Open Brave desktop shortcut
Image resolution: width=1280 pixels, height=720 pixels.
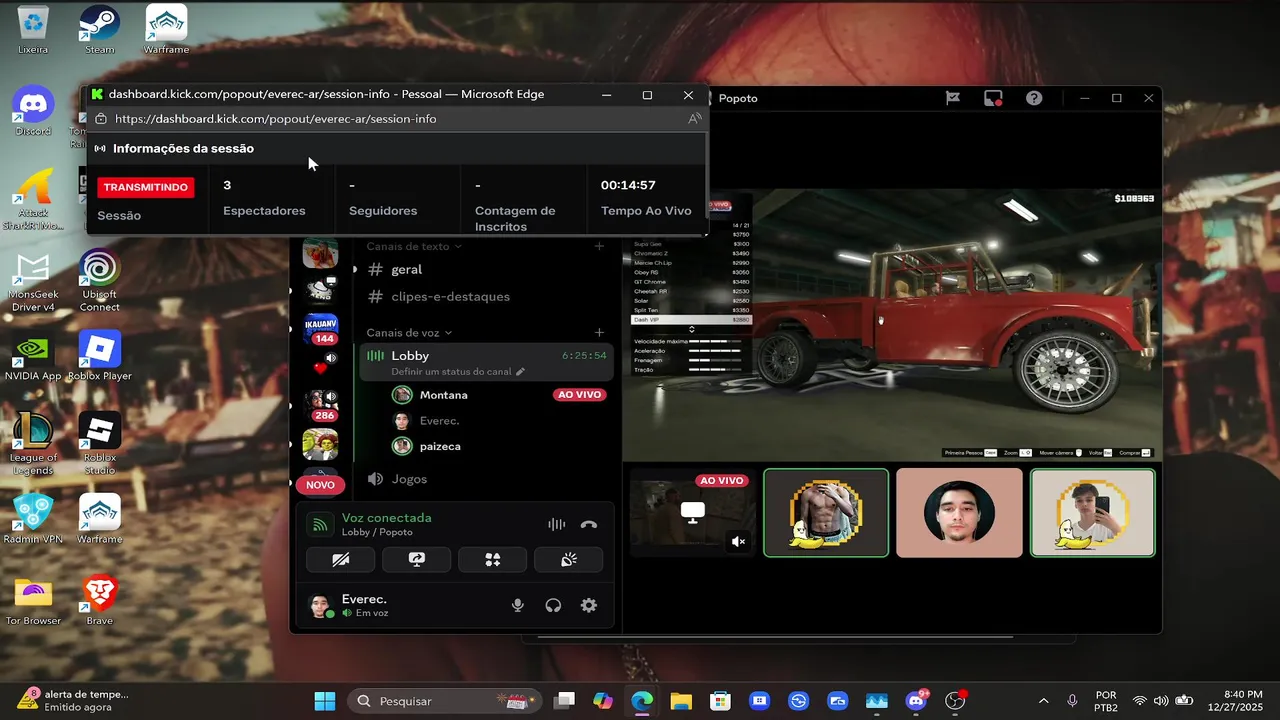pos(100,601)
